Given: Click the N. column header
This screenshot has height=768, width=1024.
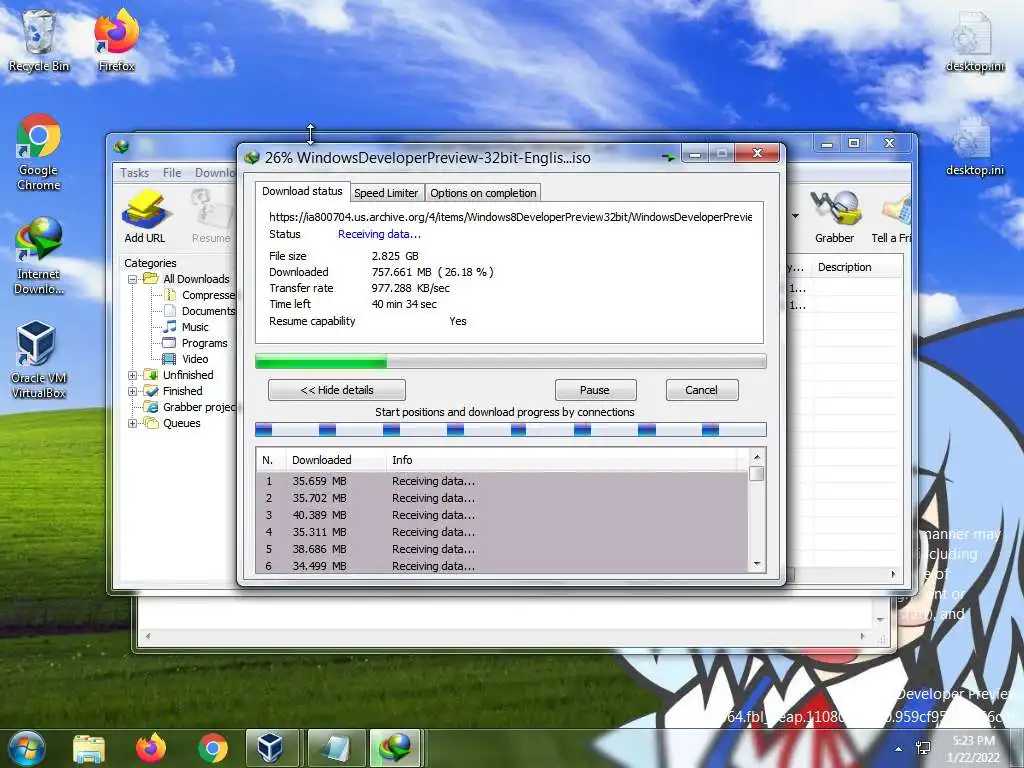Looking at the screenshot, I should [271, 460].
